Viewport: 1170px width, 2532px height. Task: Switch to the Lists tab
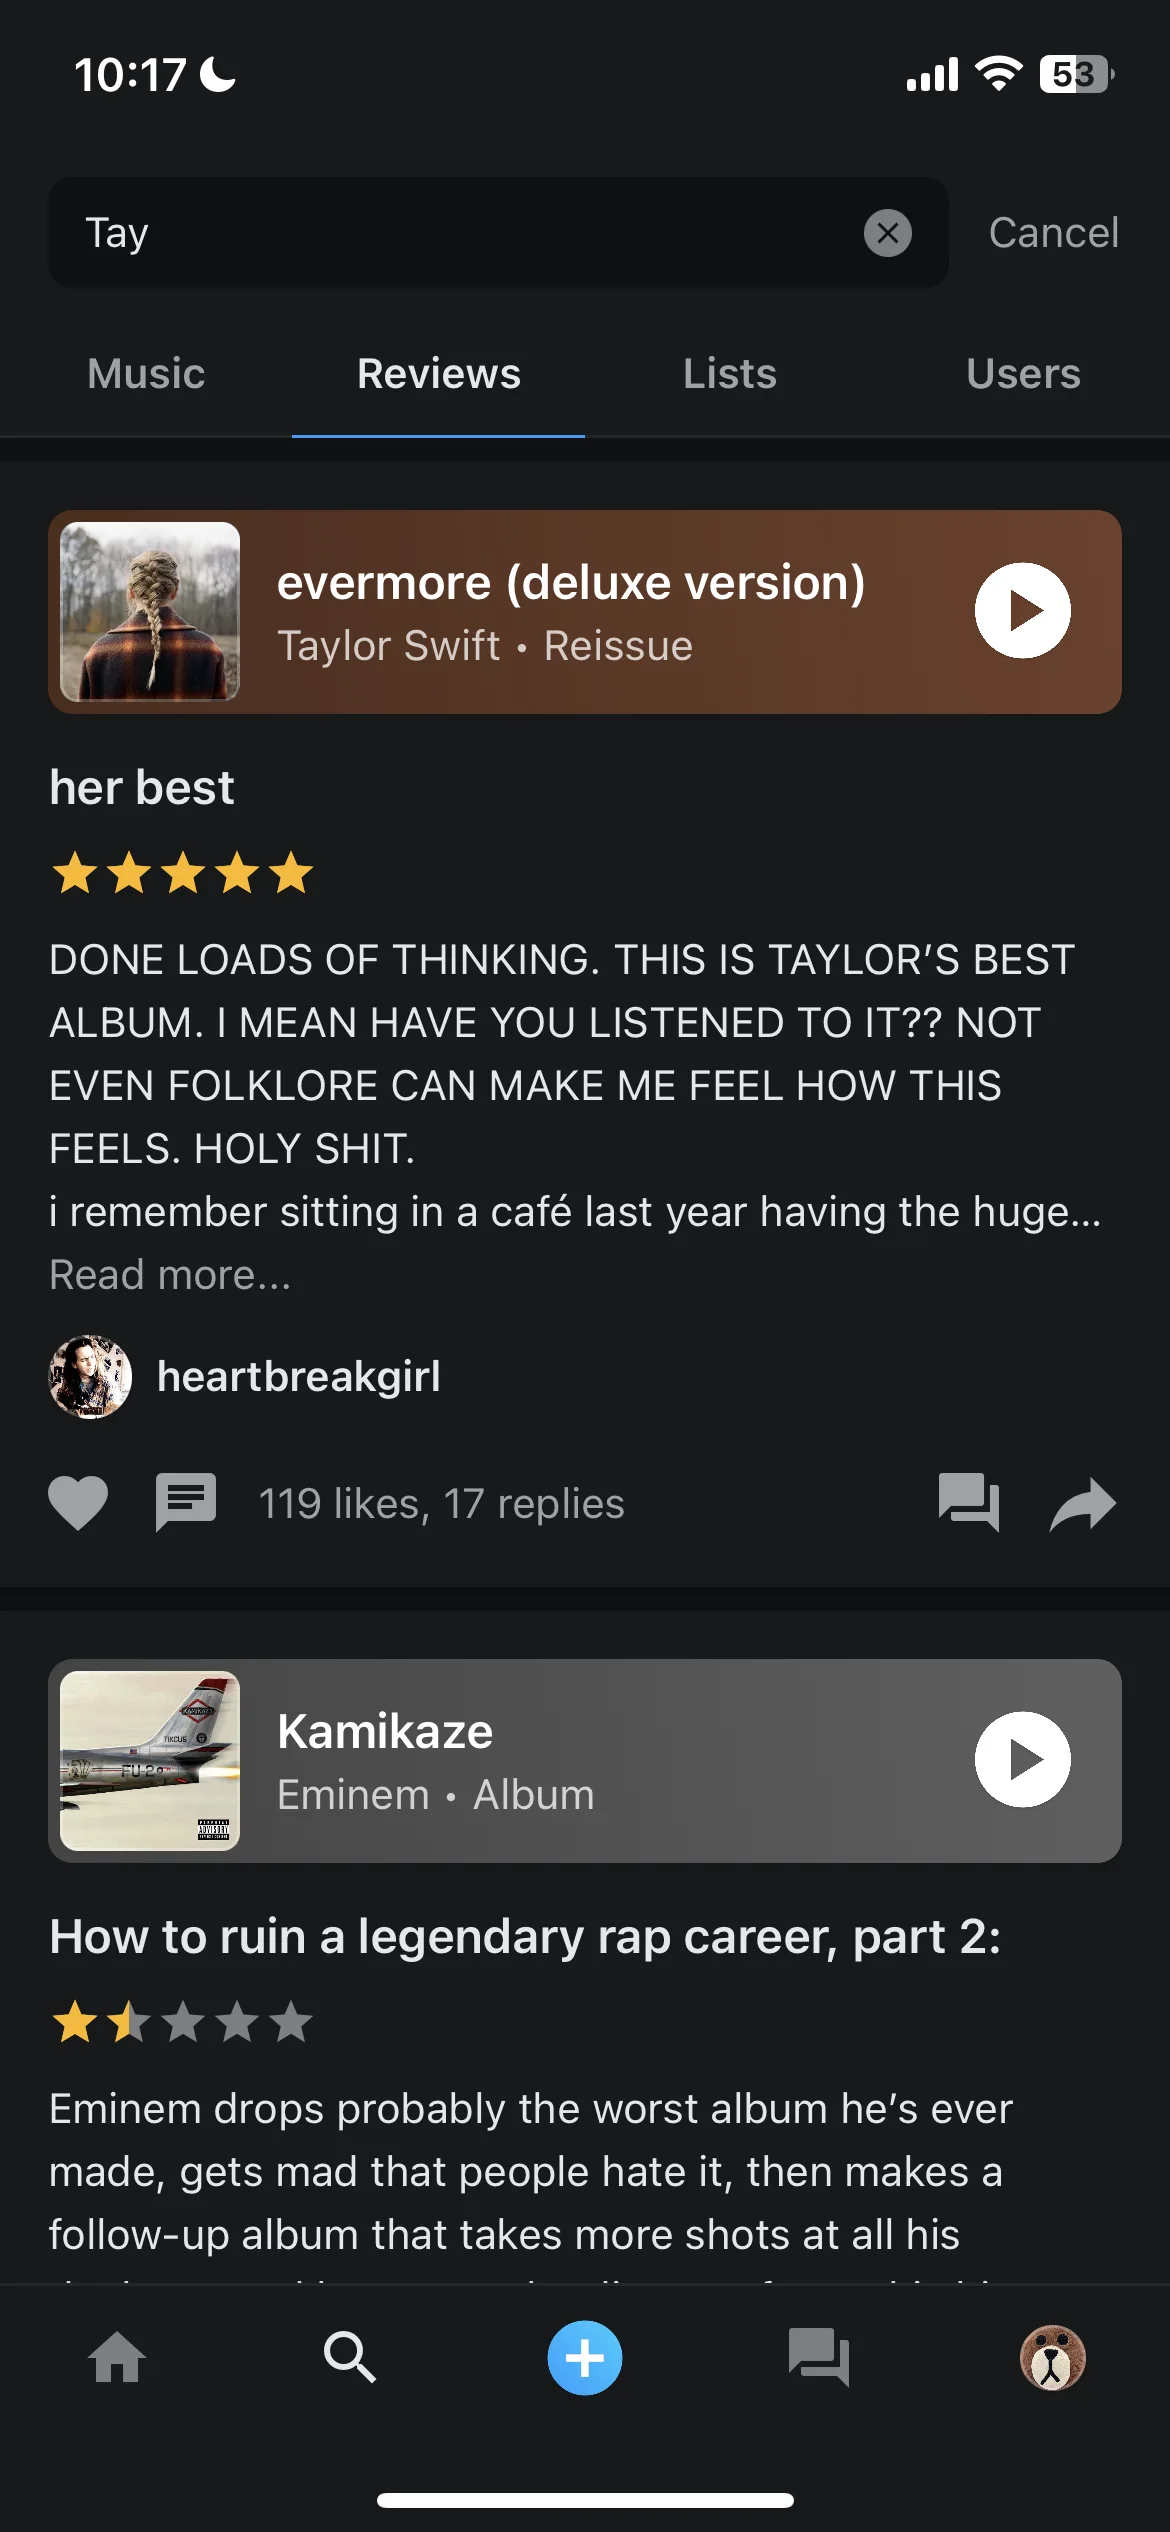(x=730, y=374)
